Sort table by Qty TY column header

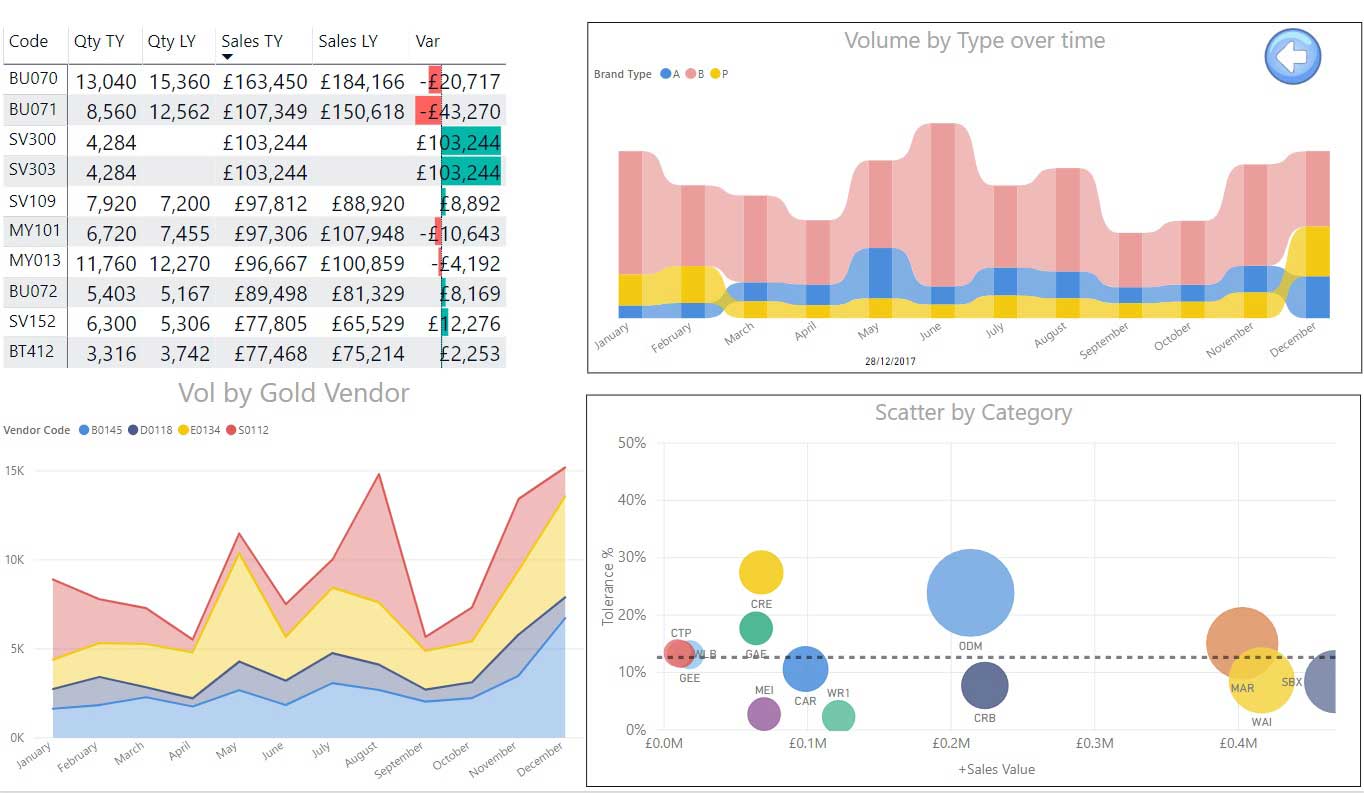[99, 41]
